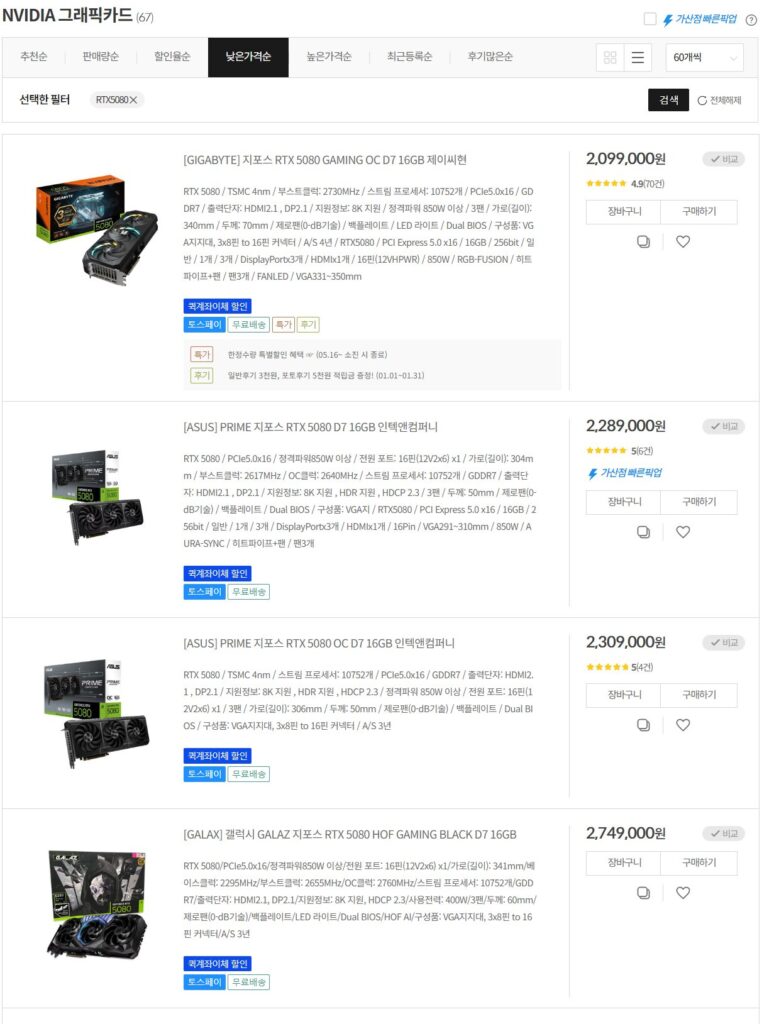Add GIGABYTE RTX 5080 to wishlist heart
Viewport: 774px width, 1024px height.
(683, 242)
